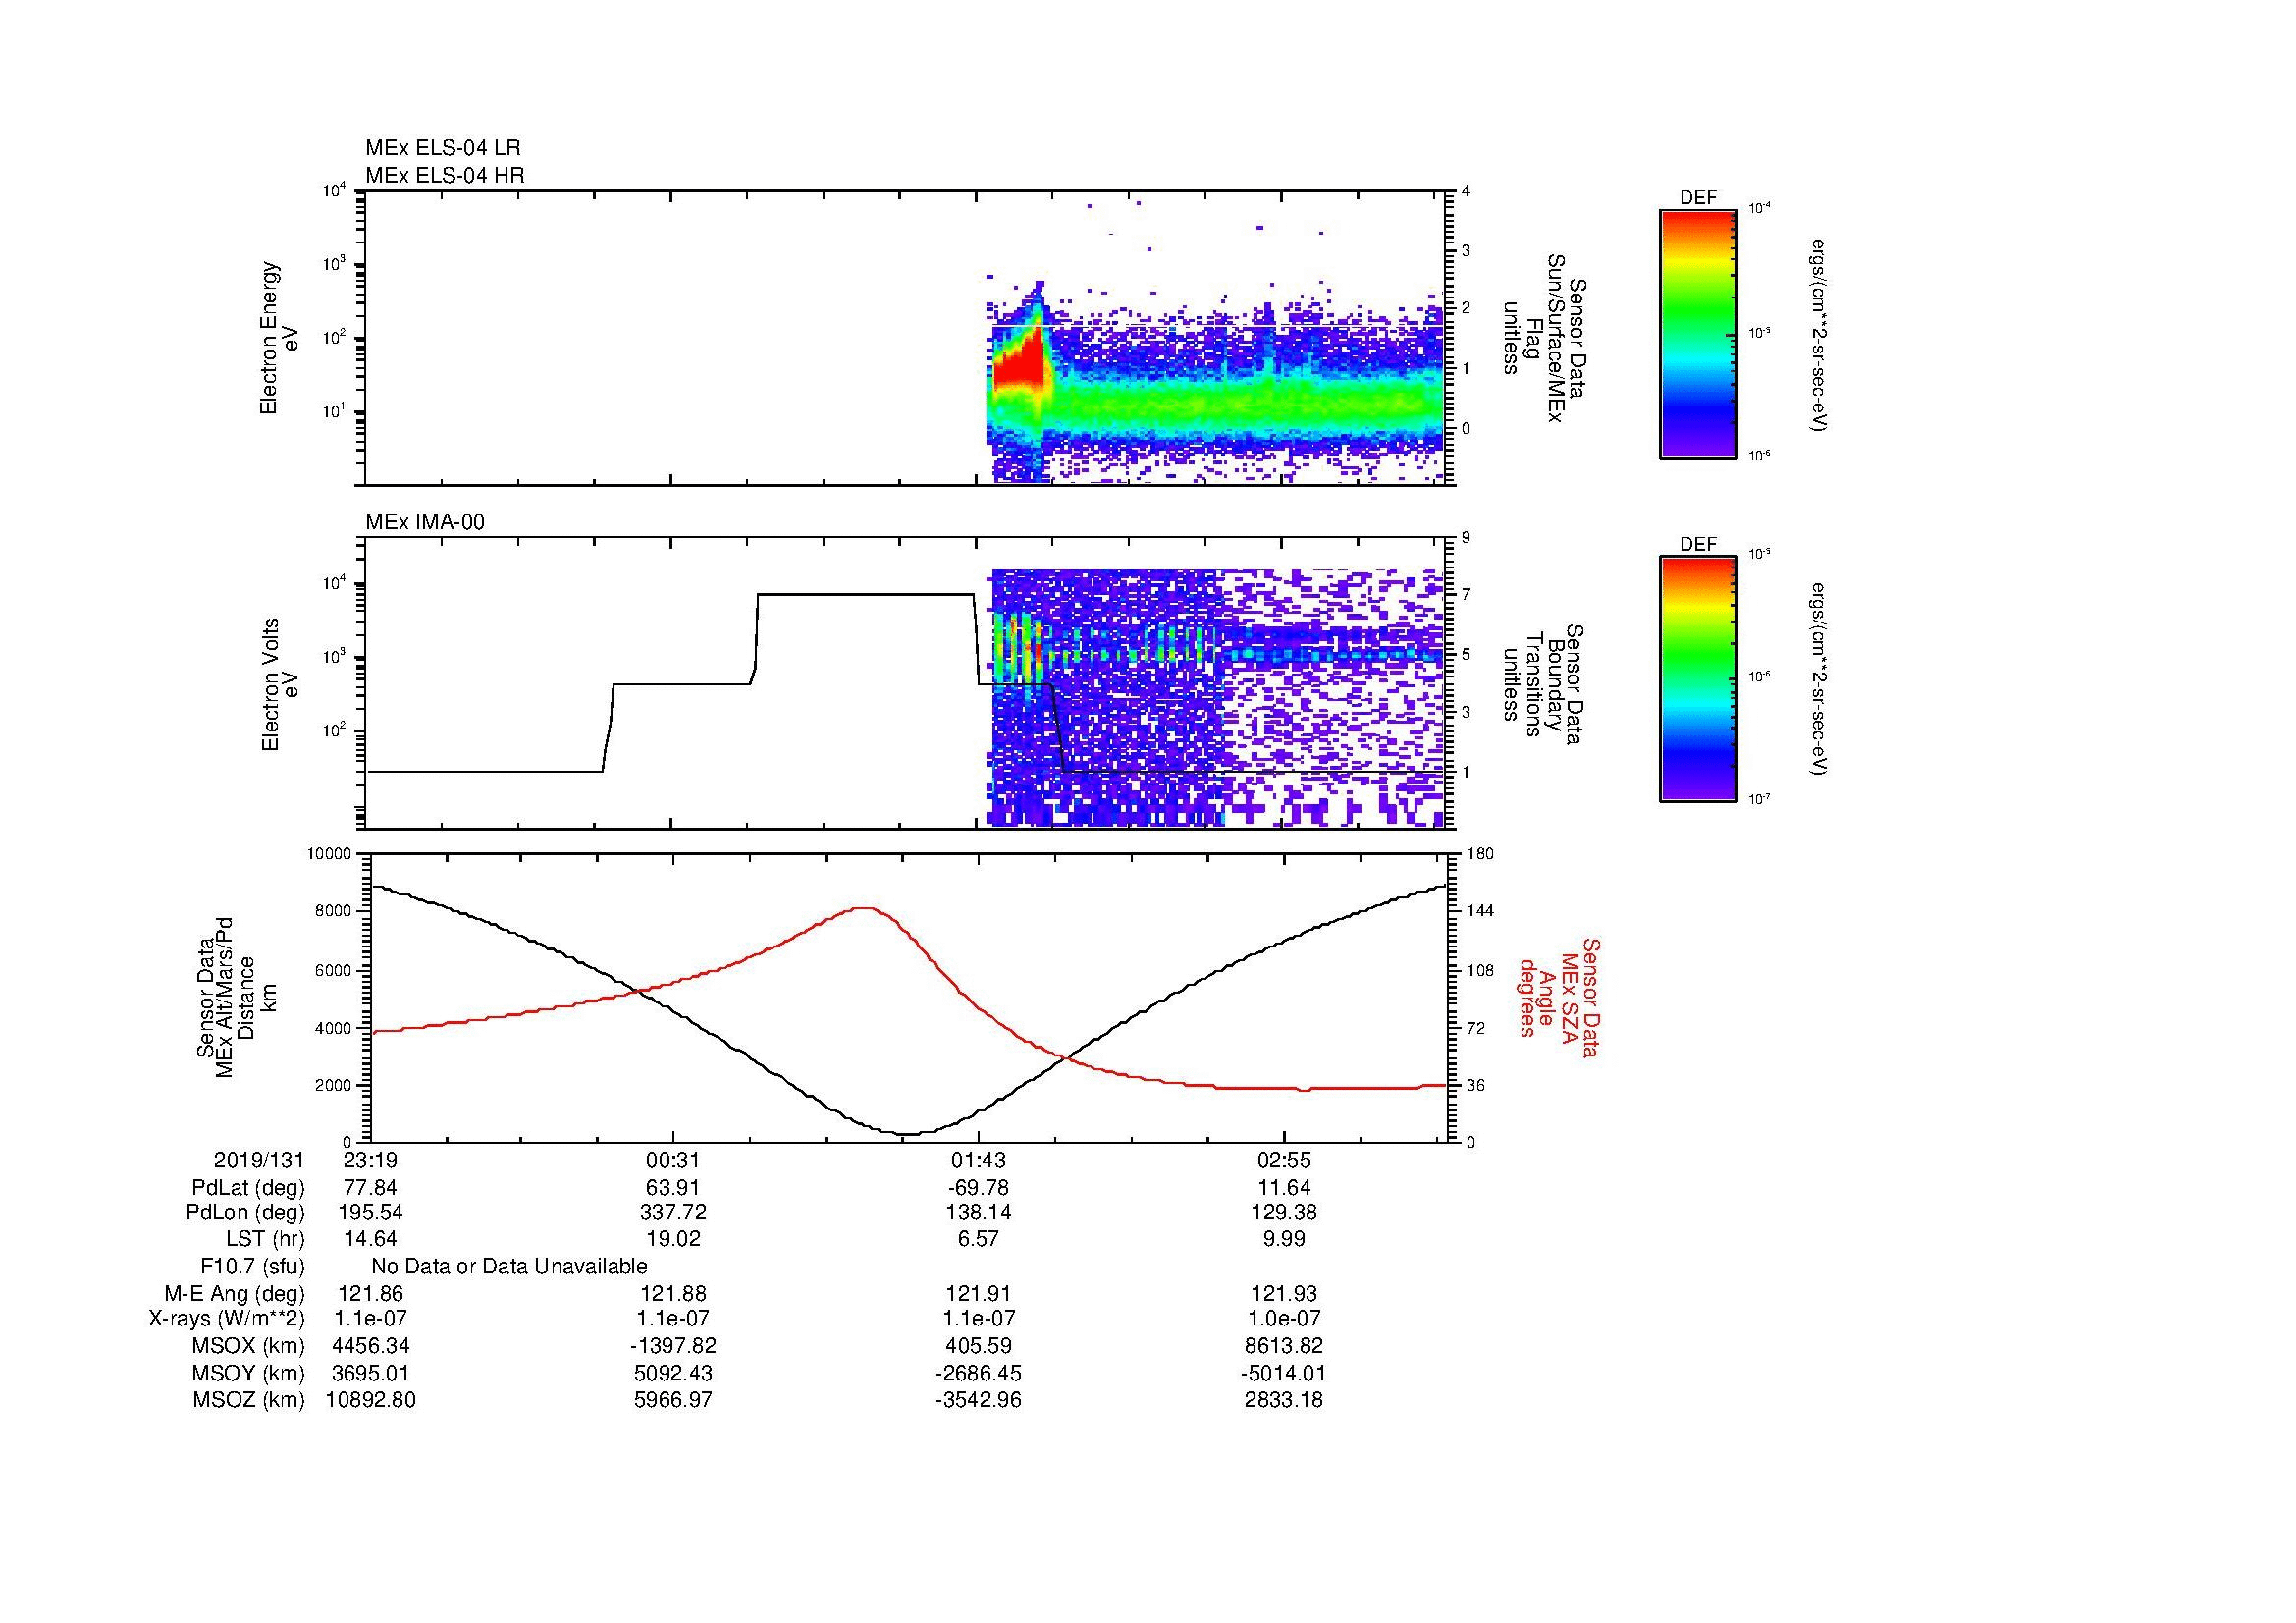Click the '01:43' time tick label
2296x1623 pixels.
pos(978,1161)
